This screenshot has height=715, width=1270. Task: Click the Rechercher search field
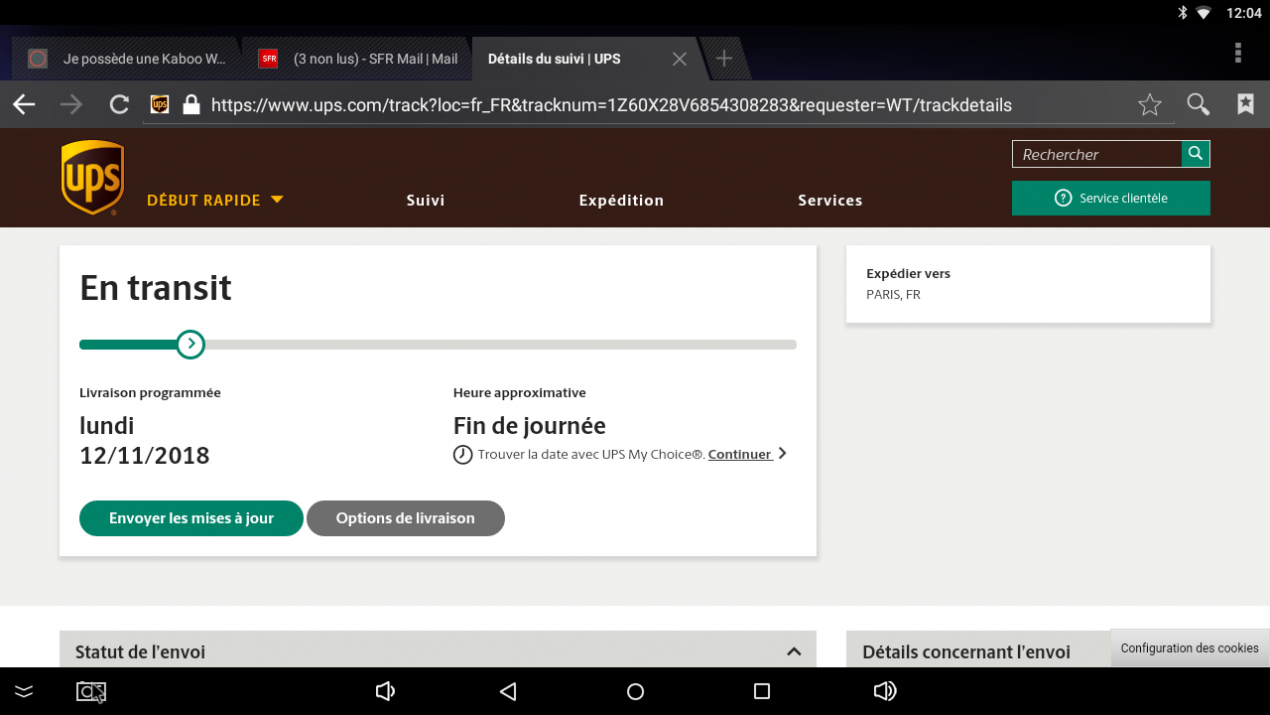click(x=1097, y=154)
